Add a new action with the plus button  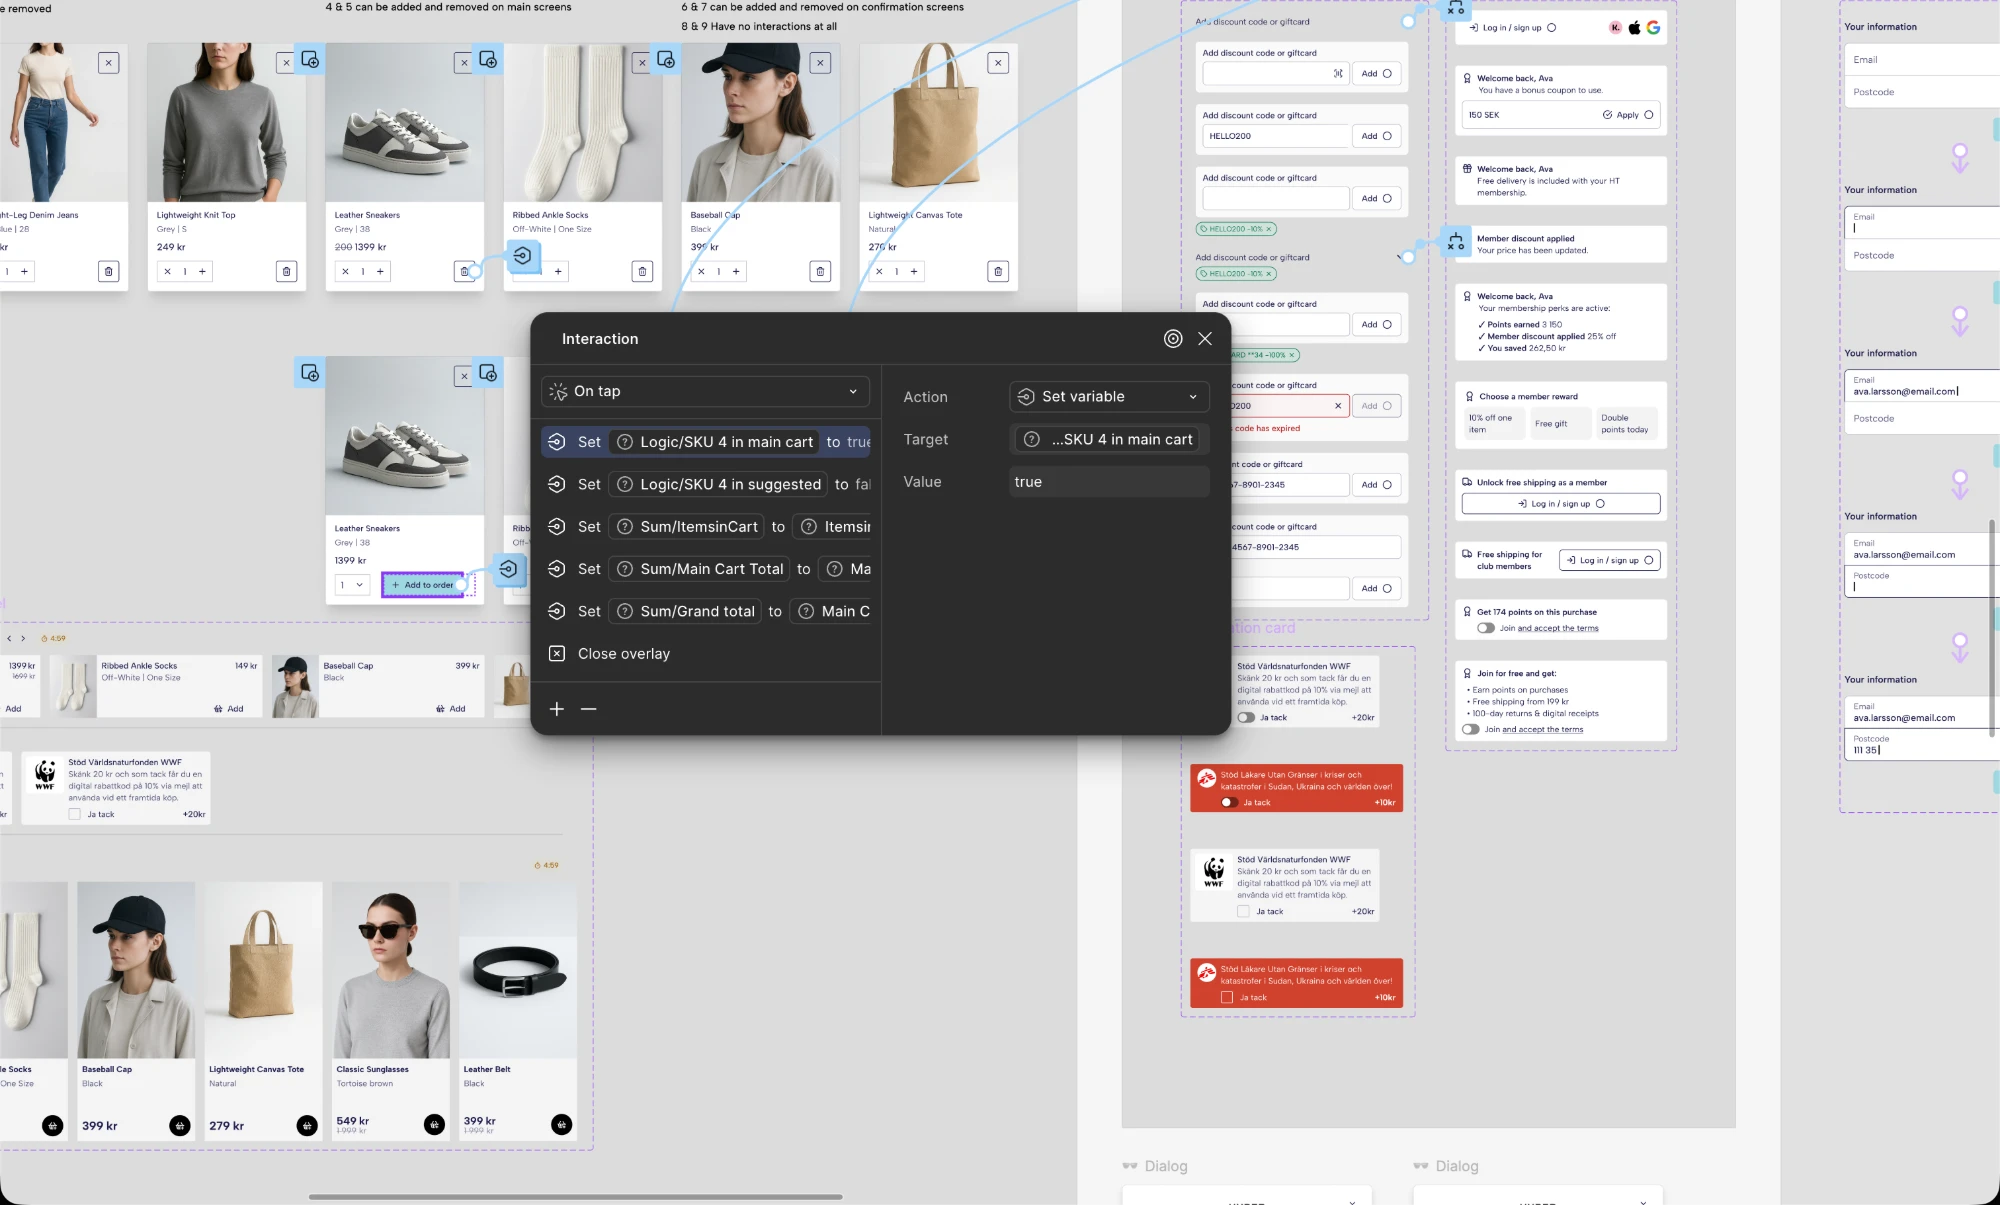(557, 709)
